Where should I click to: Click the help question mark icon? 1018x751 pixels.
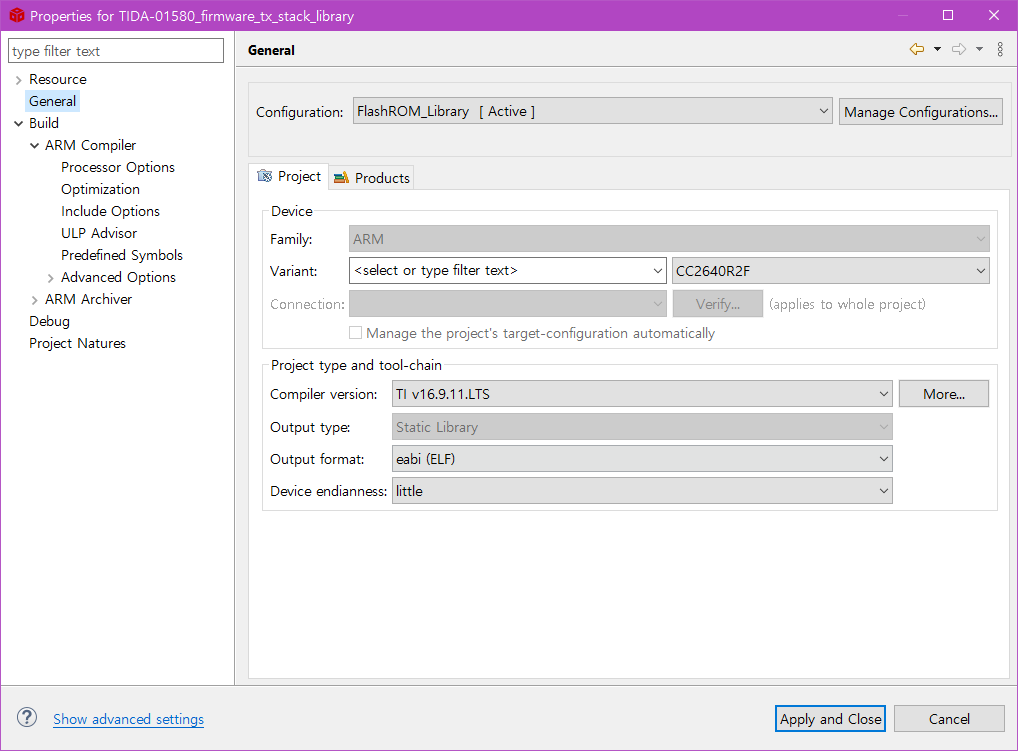[27, 718]
